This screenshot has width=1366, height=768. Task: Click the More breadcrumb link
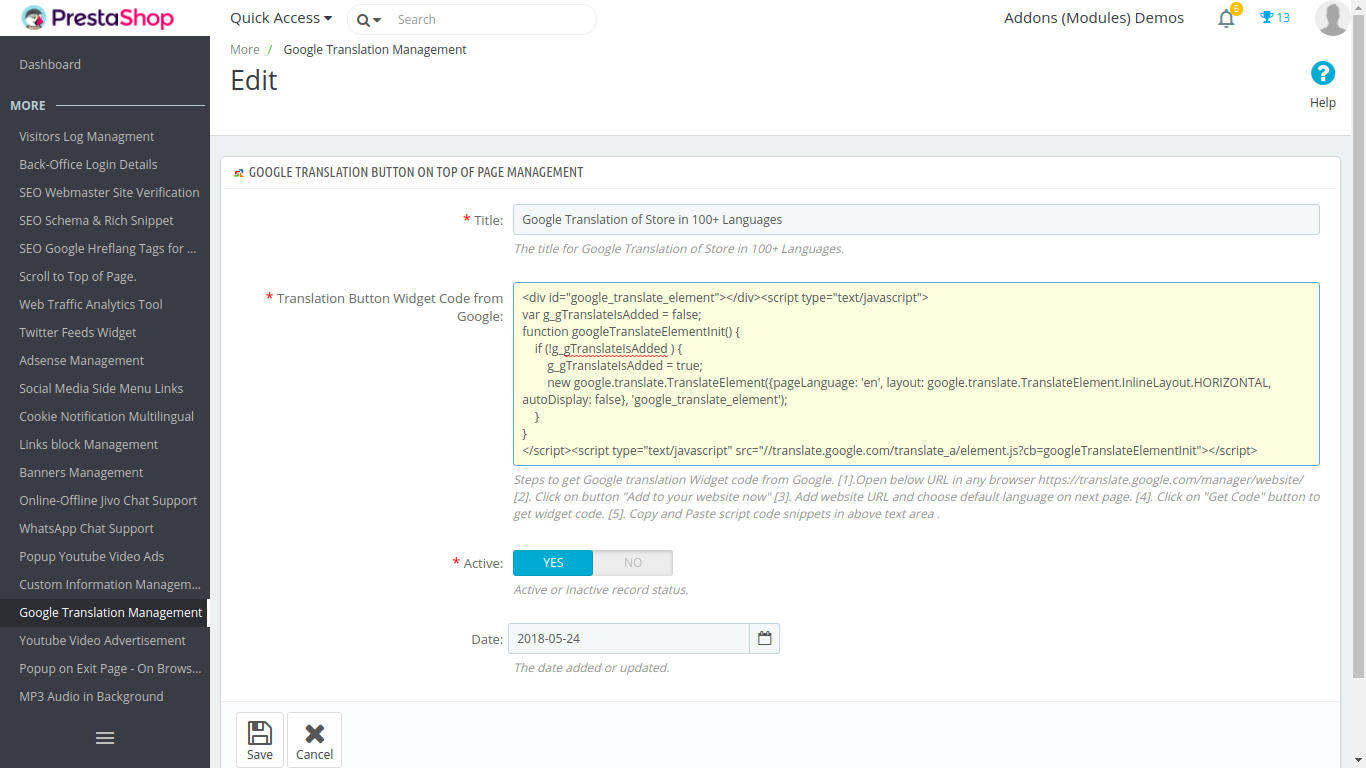click(x=245, y=49)
